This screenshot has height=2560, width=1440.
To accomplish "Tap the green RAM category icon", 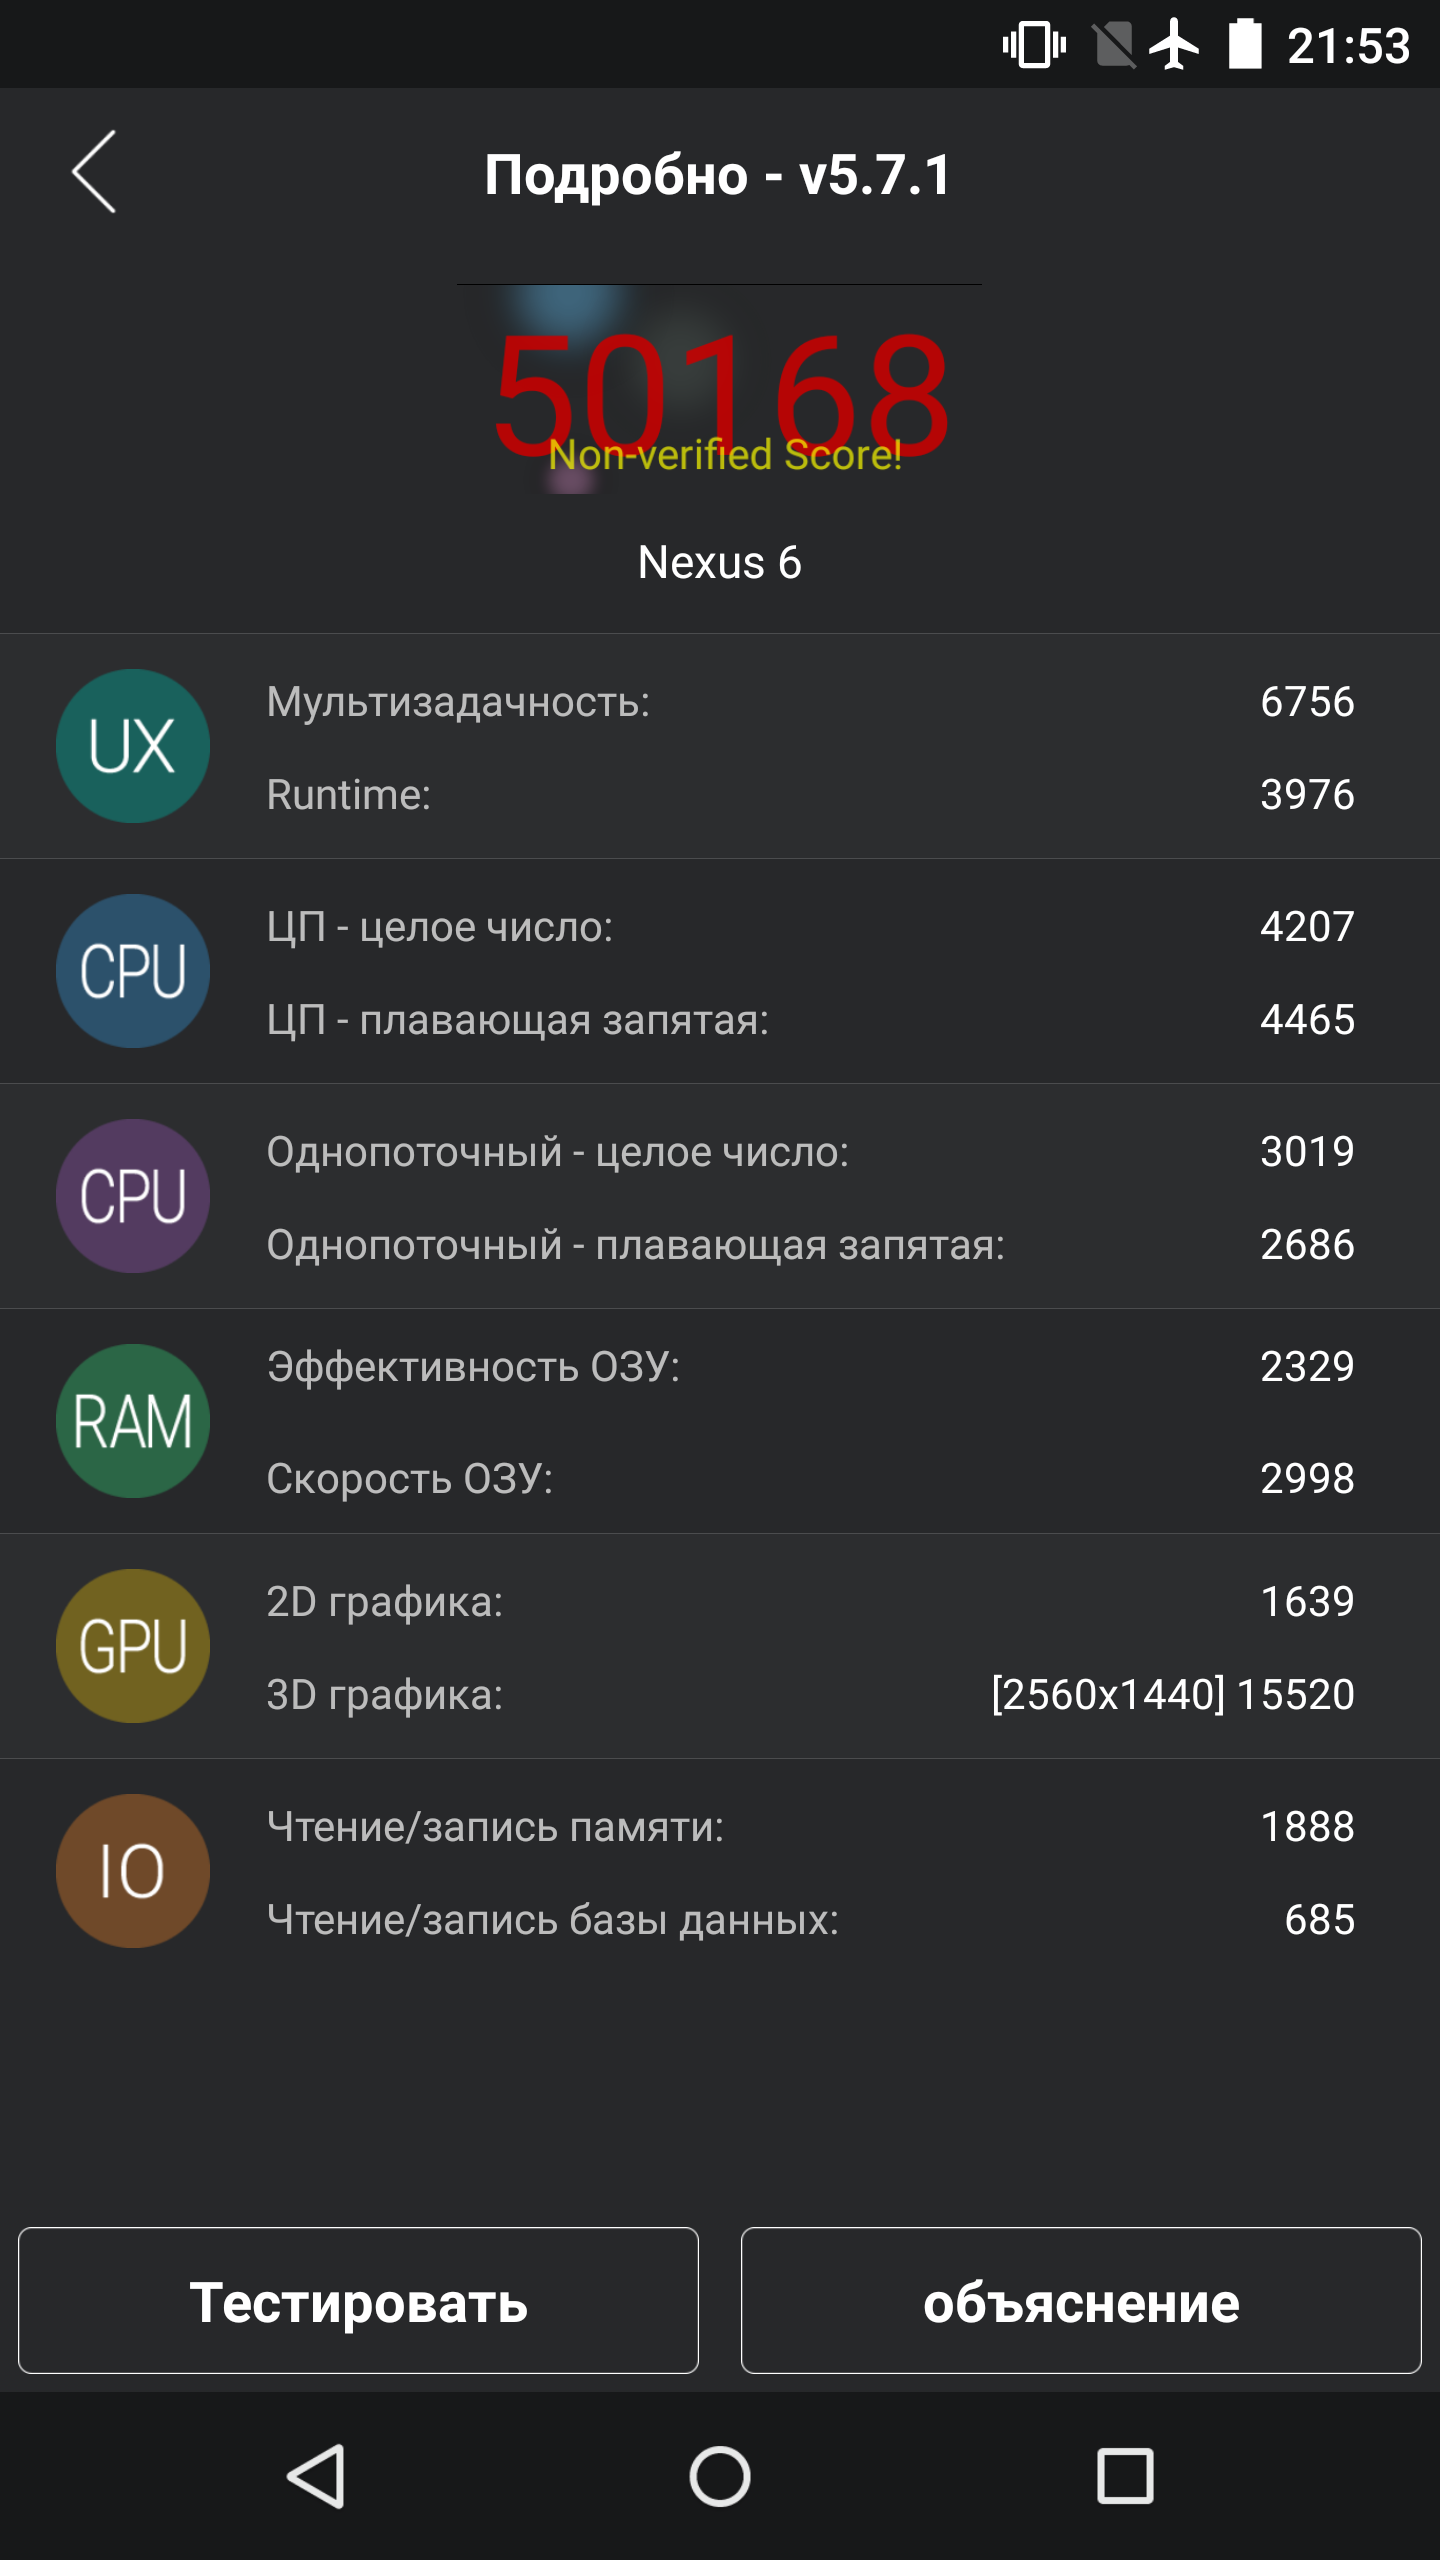I will point(133,1421).
